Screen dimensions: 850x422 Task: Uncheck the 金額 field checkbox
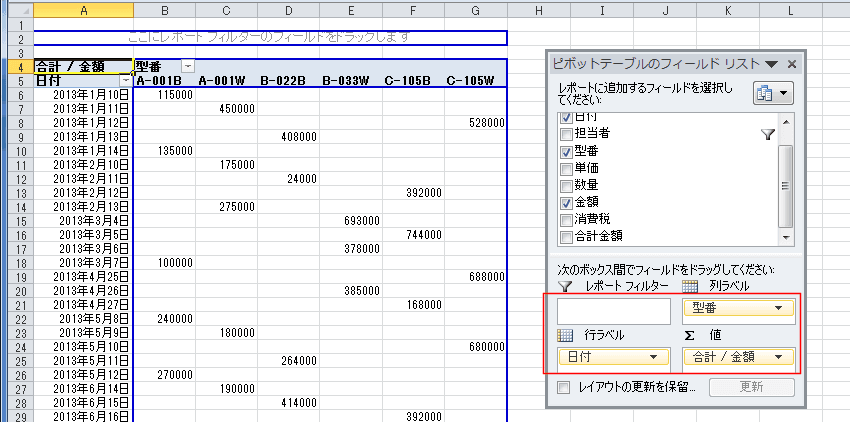[x=566, y=203]
